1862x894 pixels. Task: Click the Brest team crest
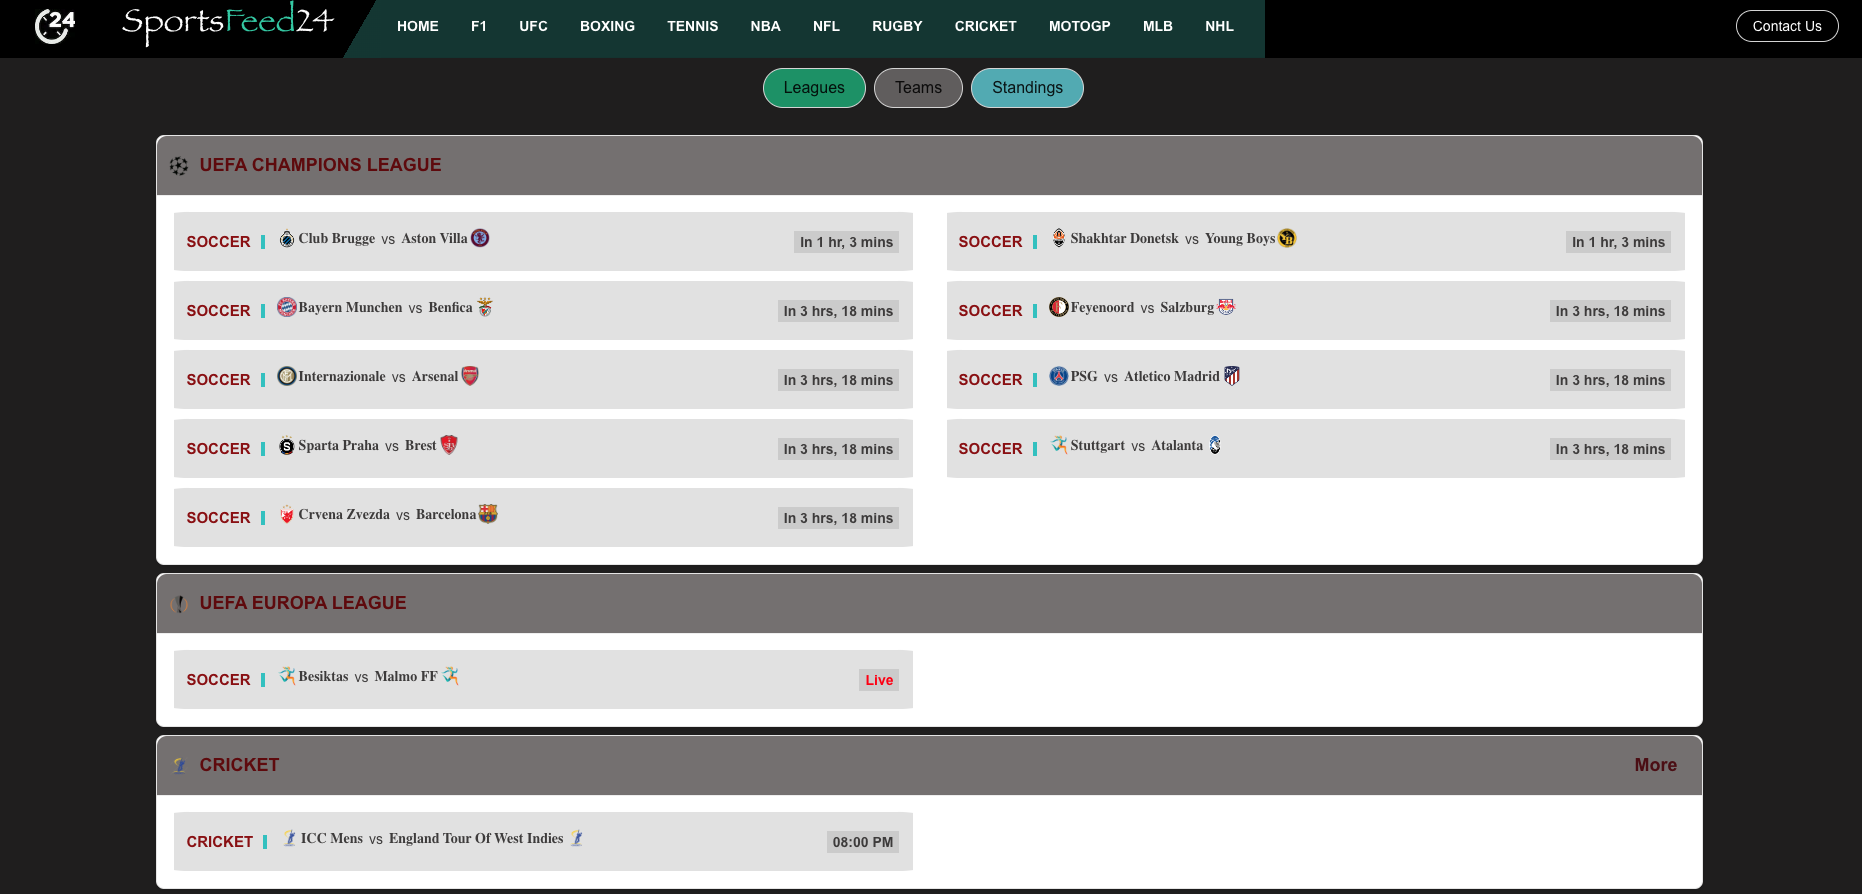[x=449, y=445]
